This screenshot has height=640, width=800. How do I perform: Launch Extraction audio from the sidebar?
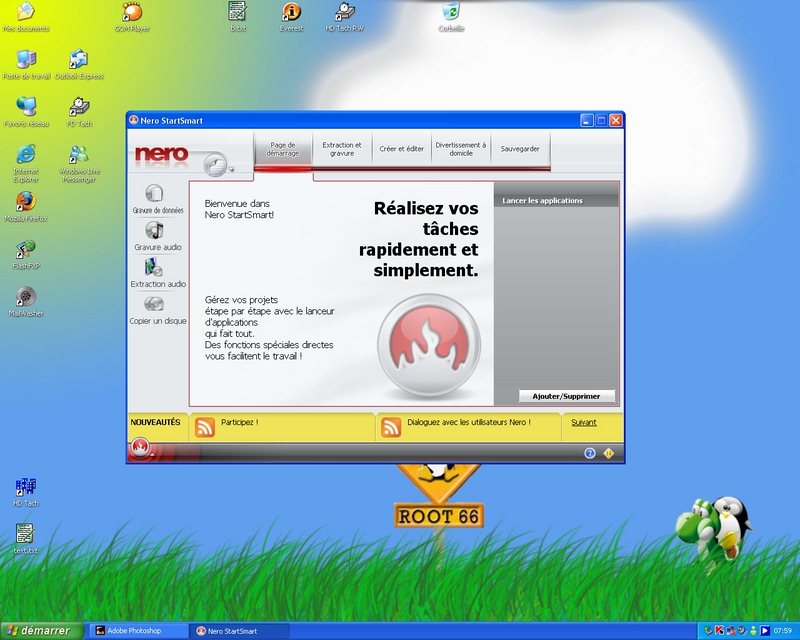tap(155, 268)
